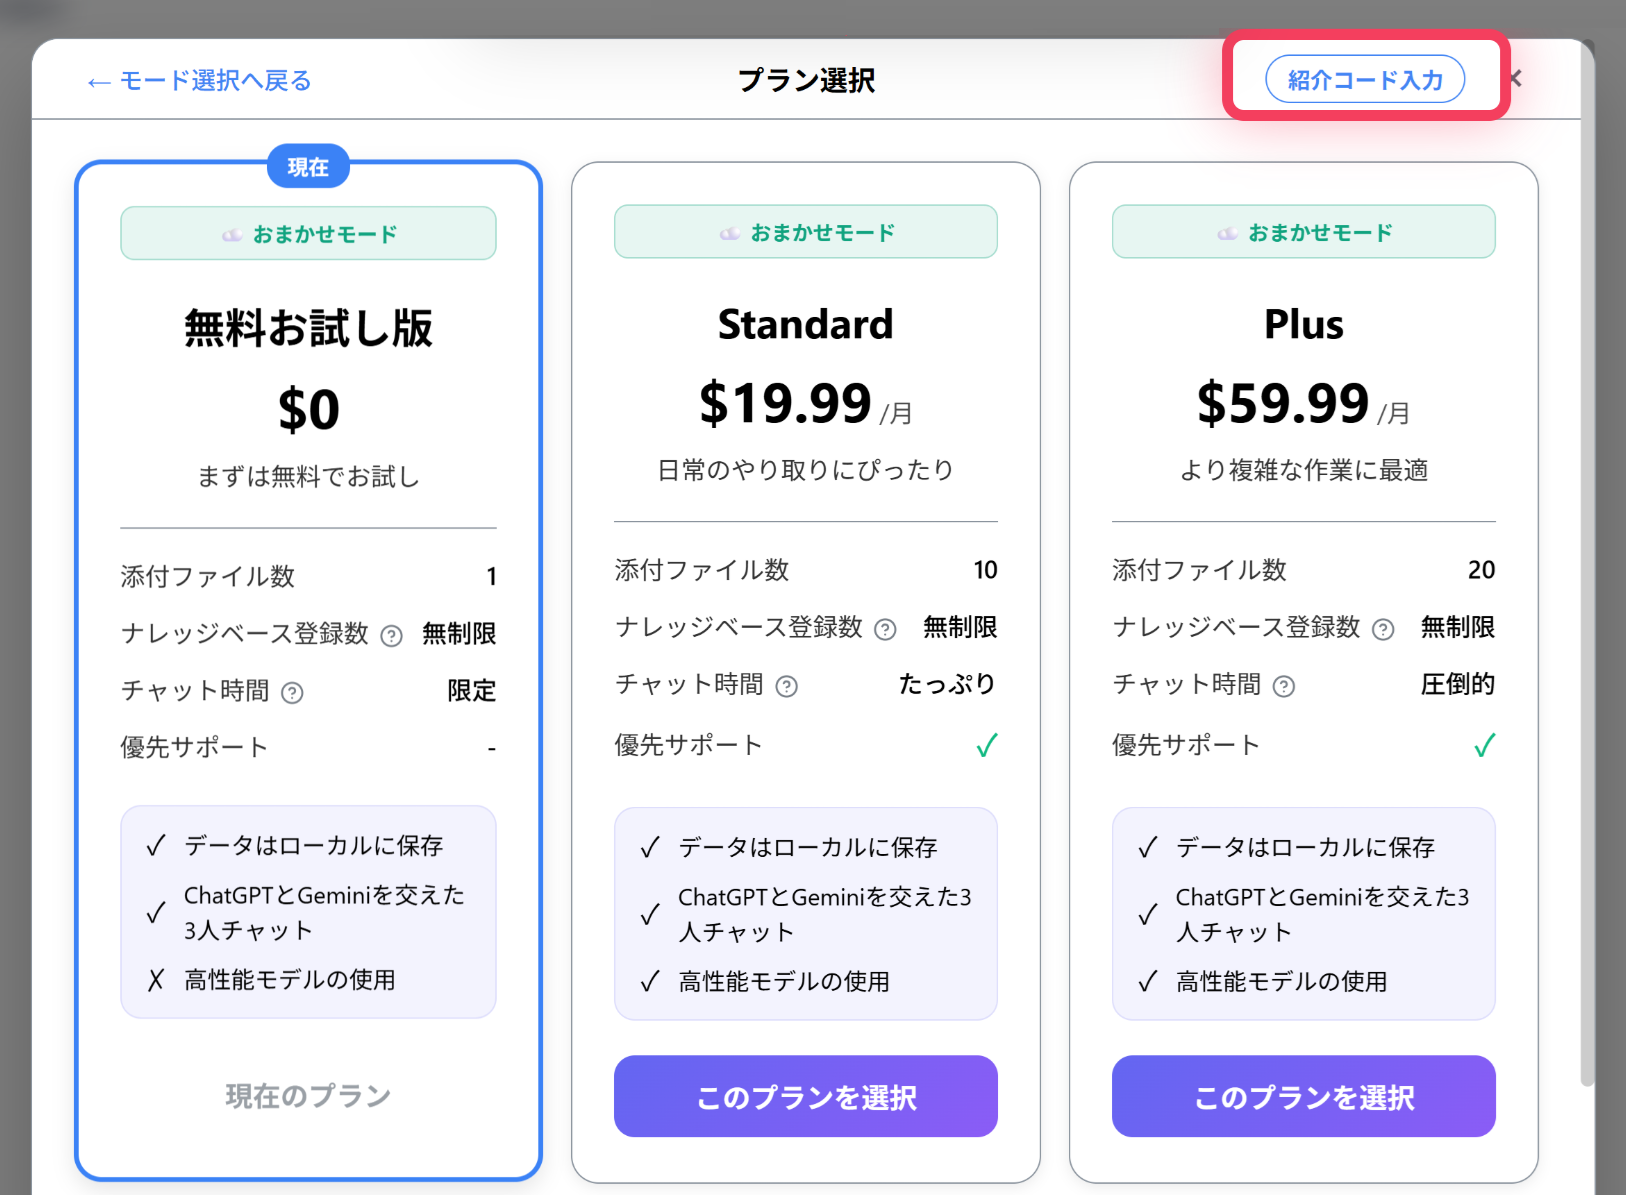This screenshot has width=1626, height=1195.
Task: Select the Standard plan with このプランを選択
Action: (x=805, y=1096)
